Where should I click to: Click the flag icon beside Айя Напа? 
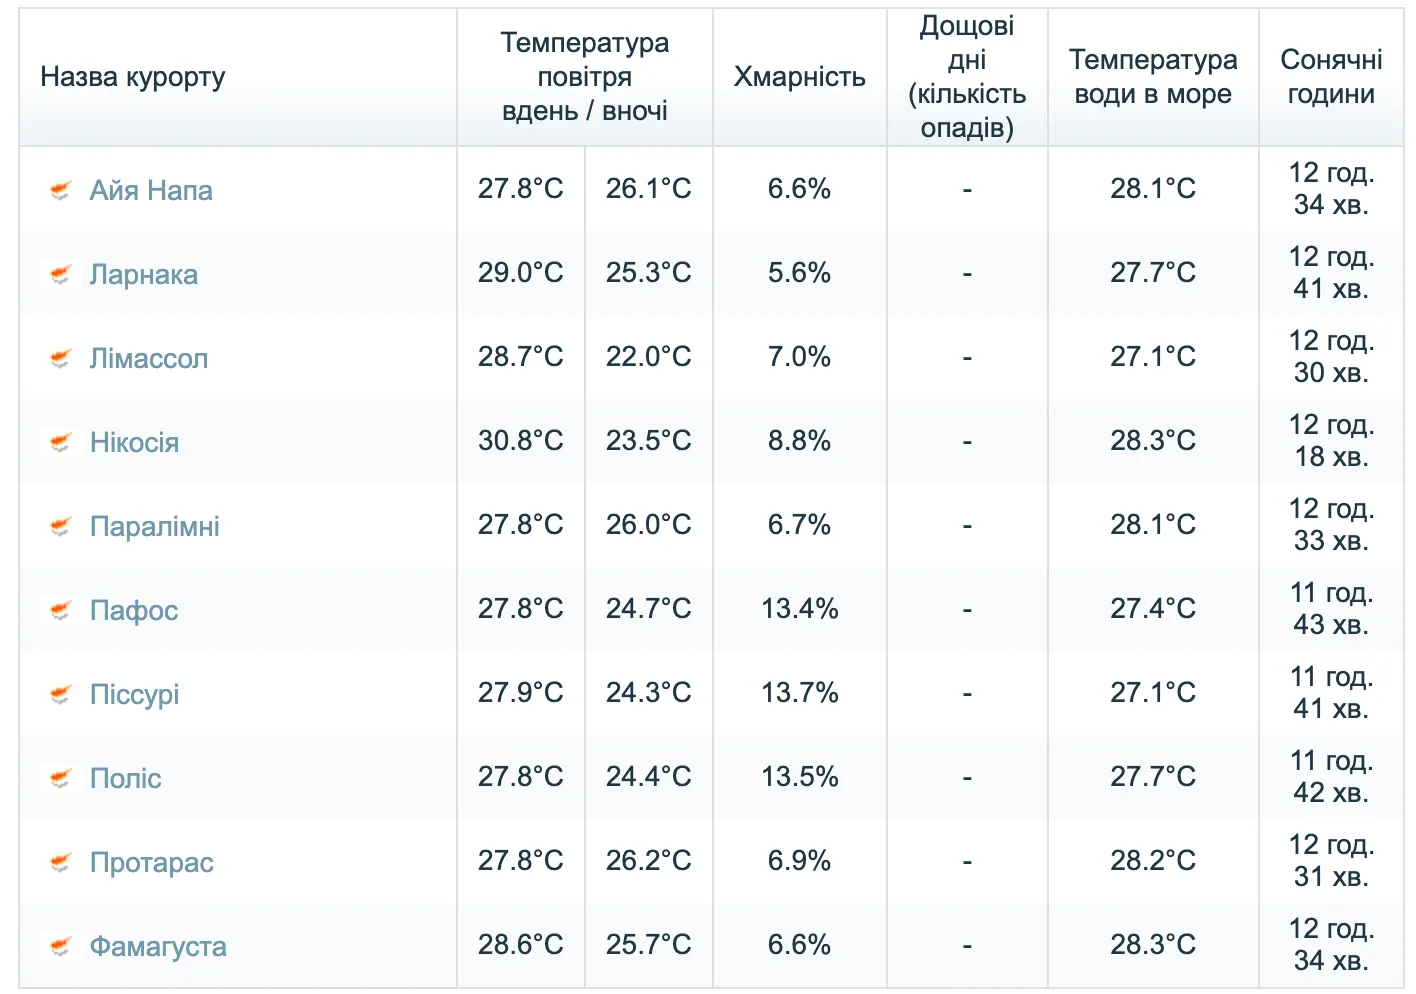pyautogui.click(x=61, y=190)
